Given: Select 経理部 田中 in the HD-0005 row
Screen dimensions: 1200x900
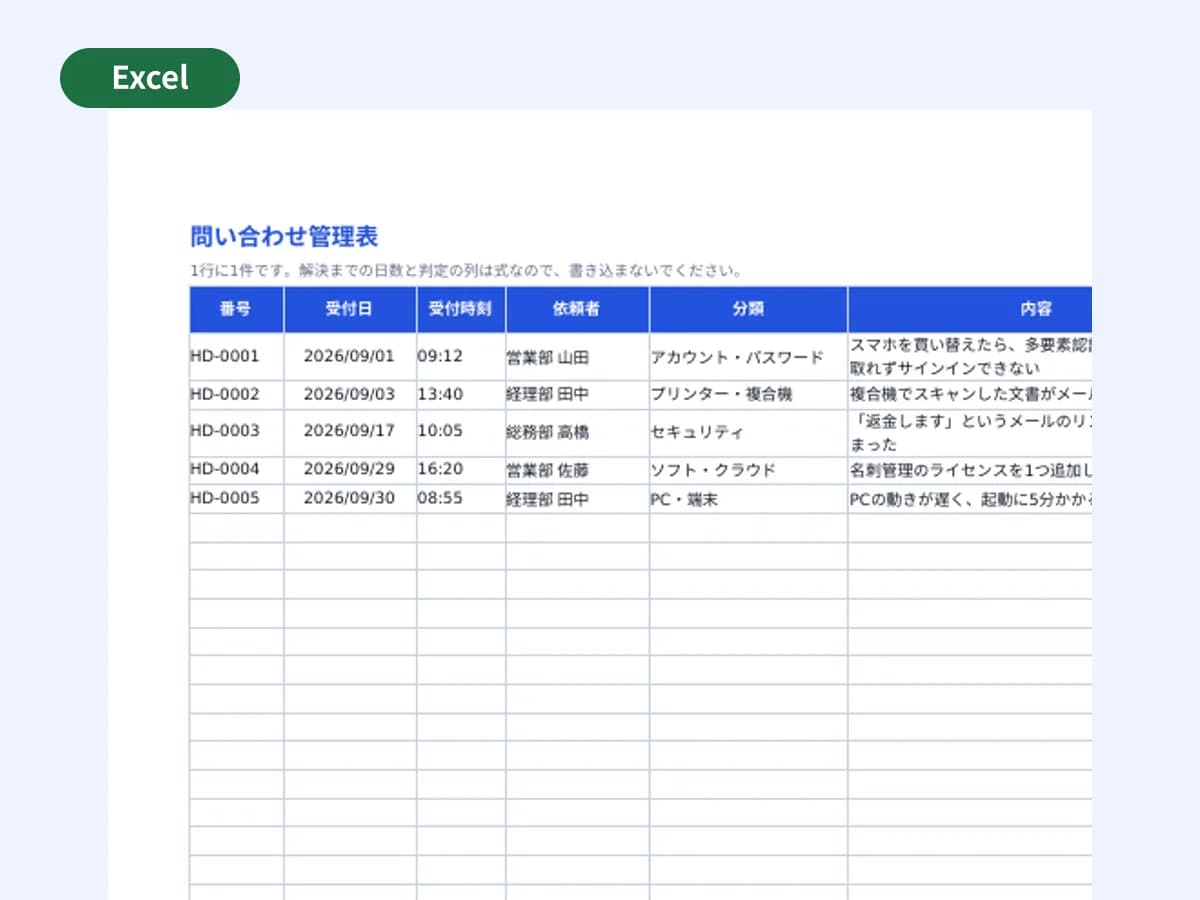Looking at the screenshot, I should pos(577,499).
